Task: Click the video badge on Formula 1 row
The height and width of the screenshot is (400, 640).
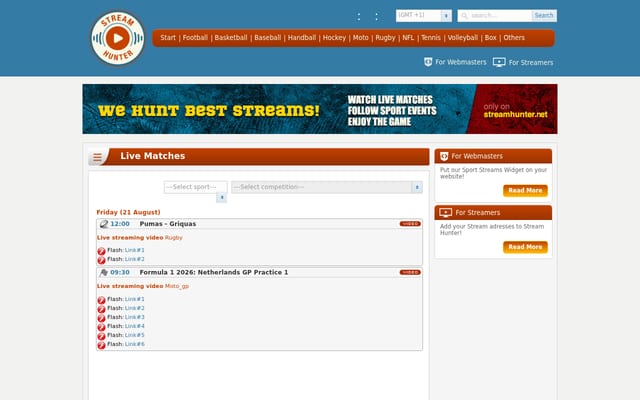Action: (x=410, y=272)
